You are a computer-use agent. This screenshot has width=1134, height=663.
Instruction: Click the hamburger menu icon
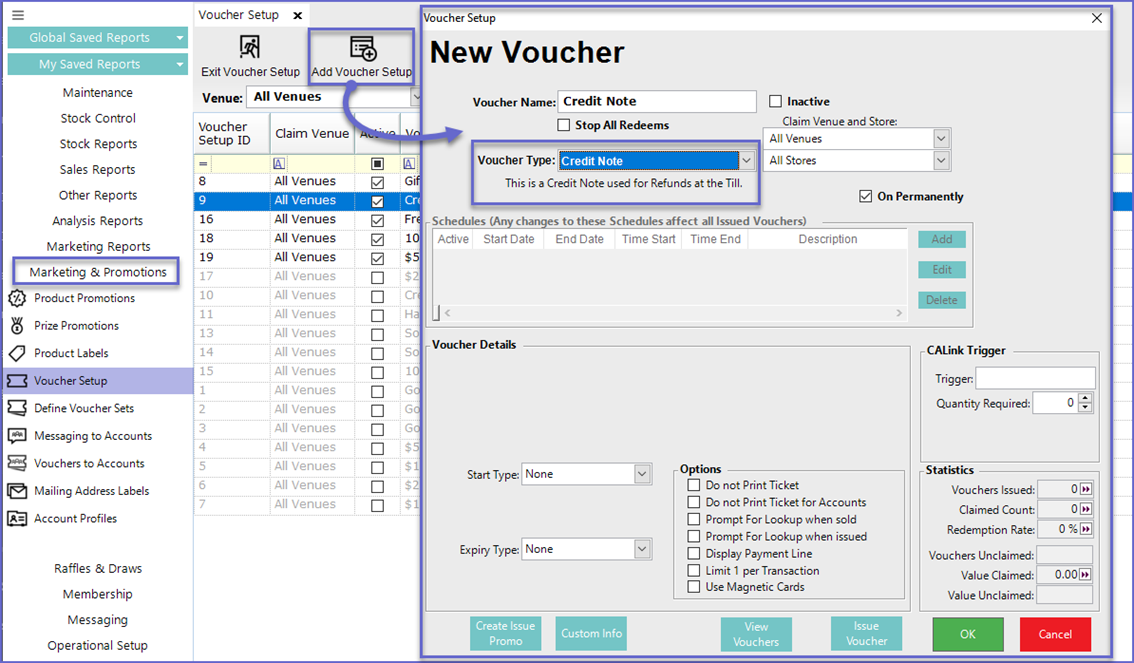pos(18,15)
